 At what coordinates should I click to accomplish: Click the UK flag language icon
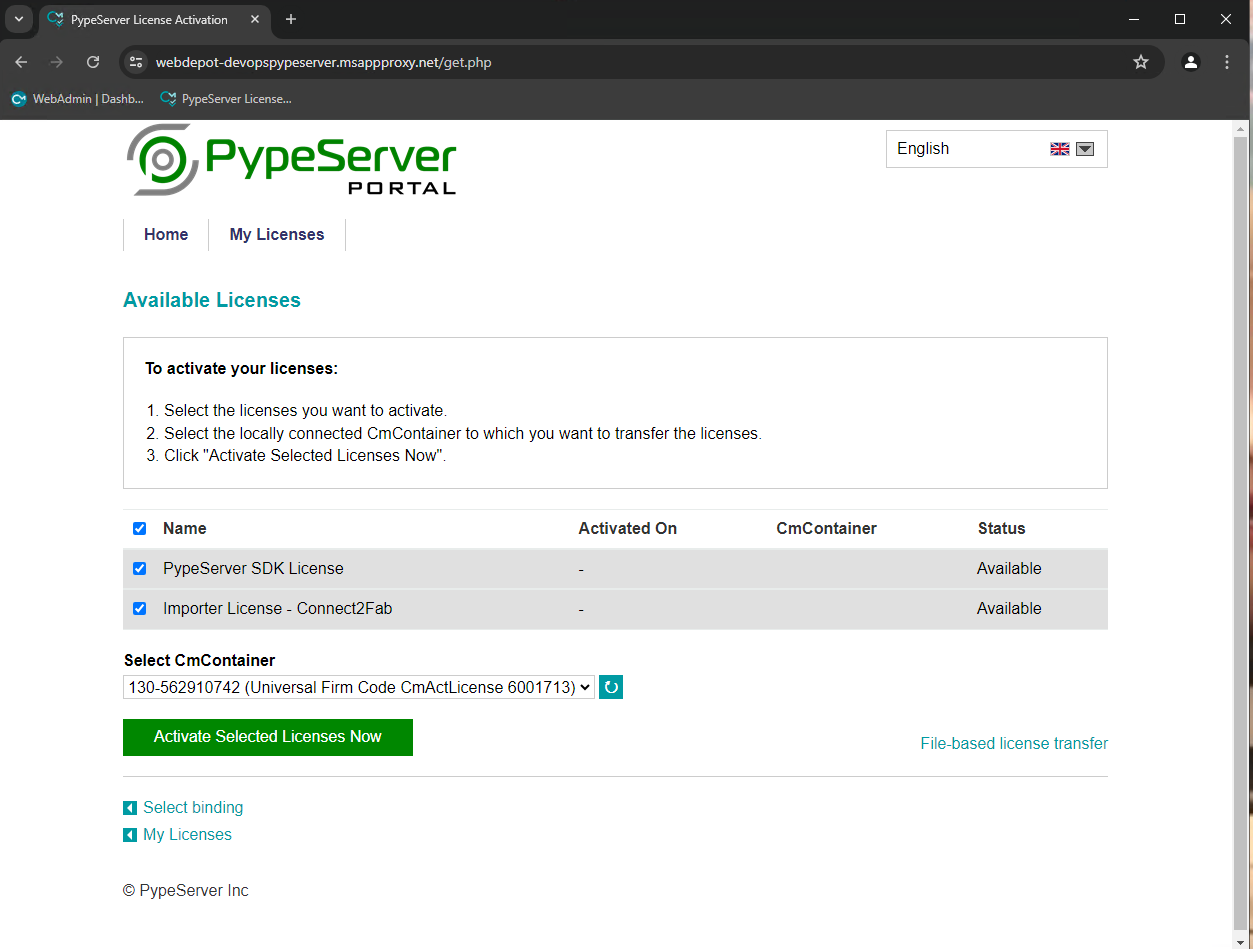point(1060,149)
